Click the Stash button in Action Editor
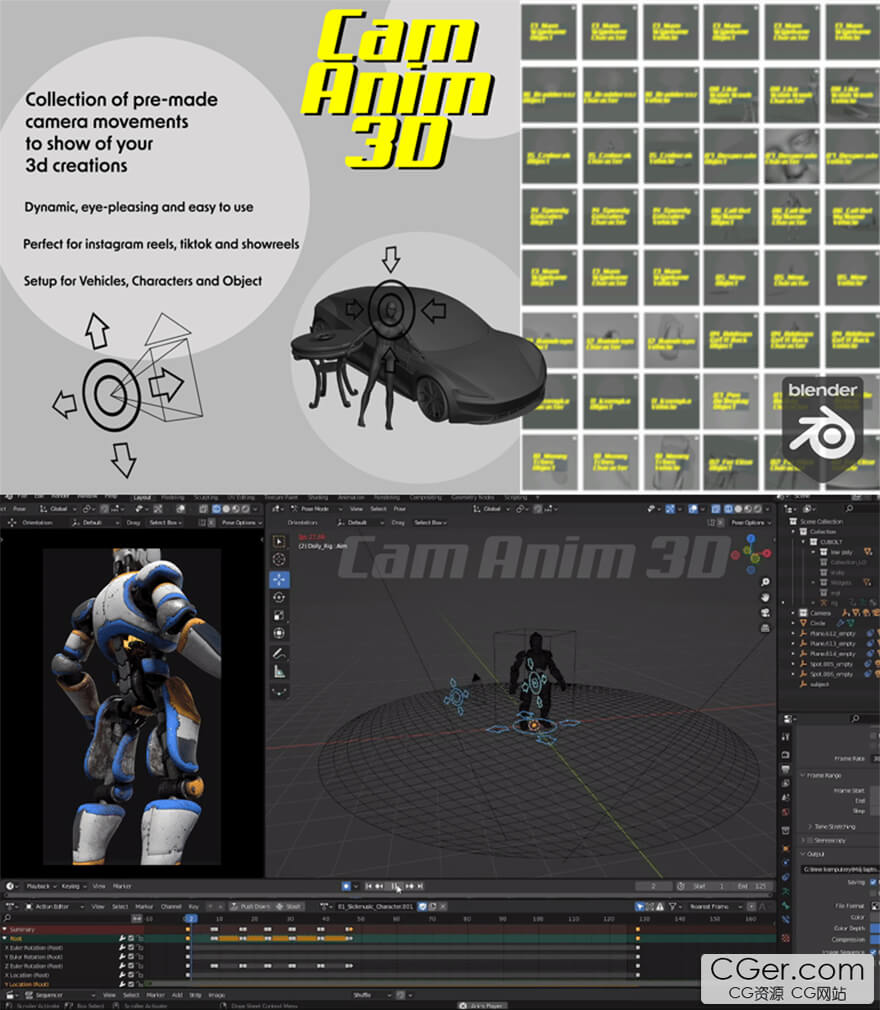Image resolution: width=880 pixels, height=1010 pixels. pos(289,906)
